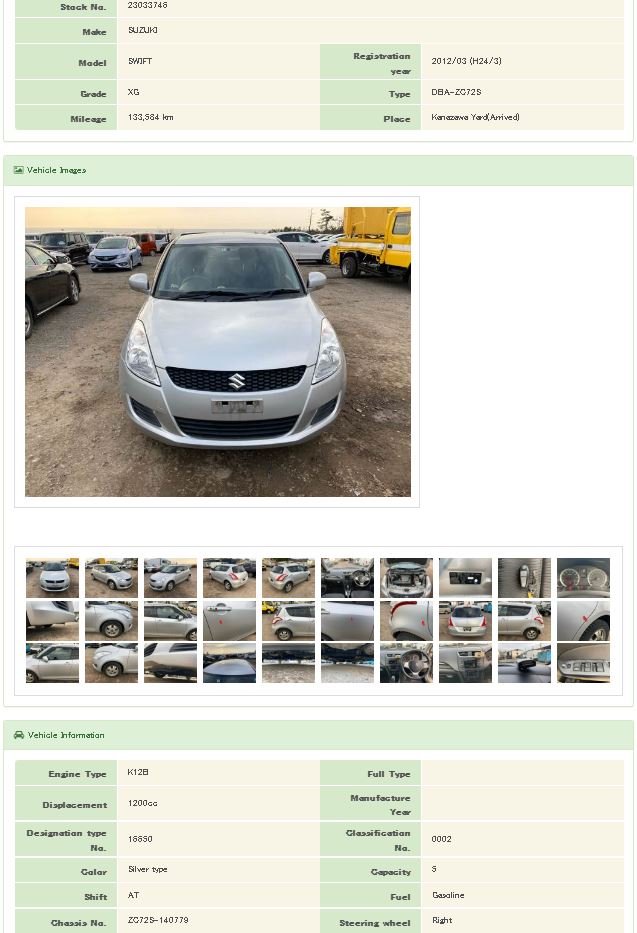The image size is (637, 933).
Task: Select the rear-right angle thumbnail in first row
Action: [288, 578]
